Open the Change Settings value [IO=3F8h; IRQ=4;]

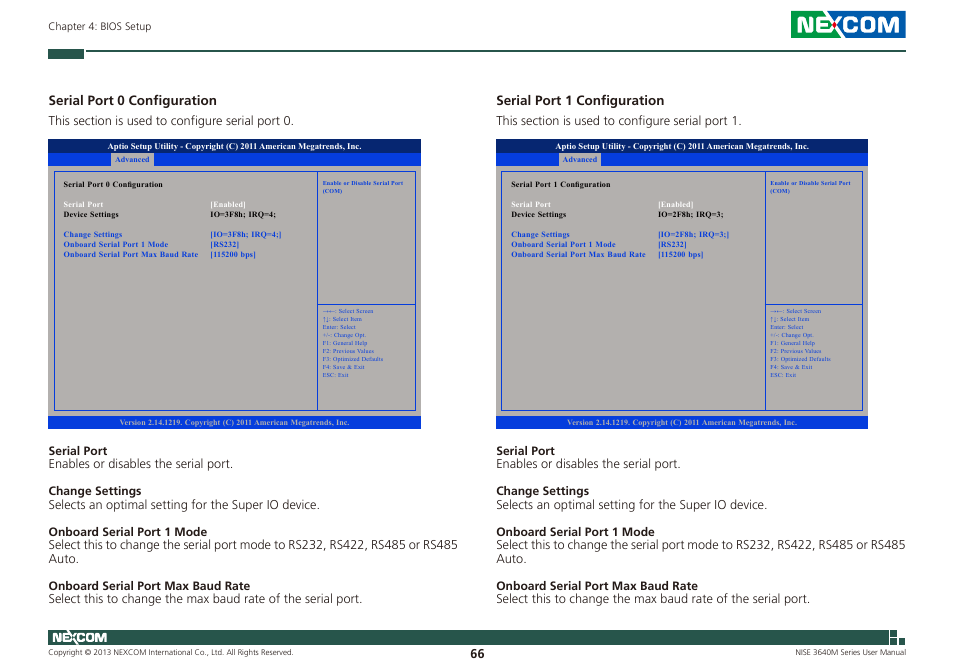pyautogui.click(x=246, y=234)
